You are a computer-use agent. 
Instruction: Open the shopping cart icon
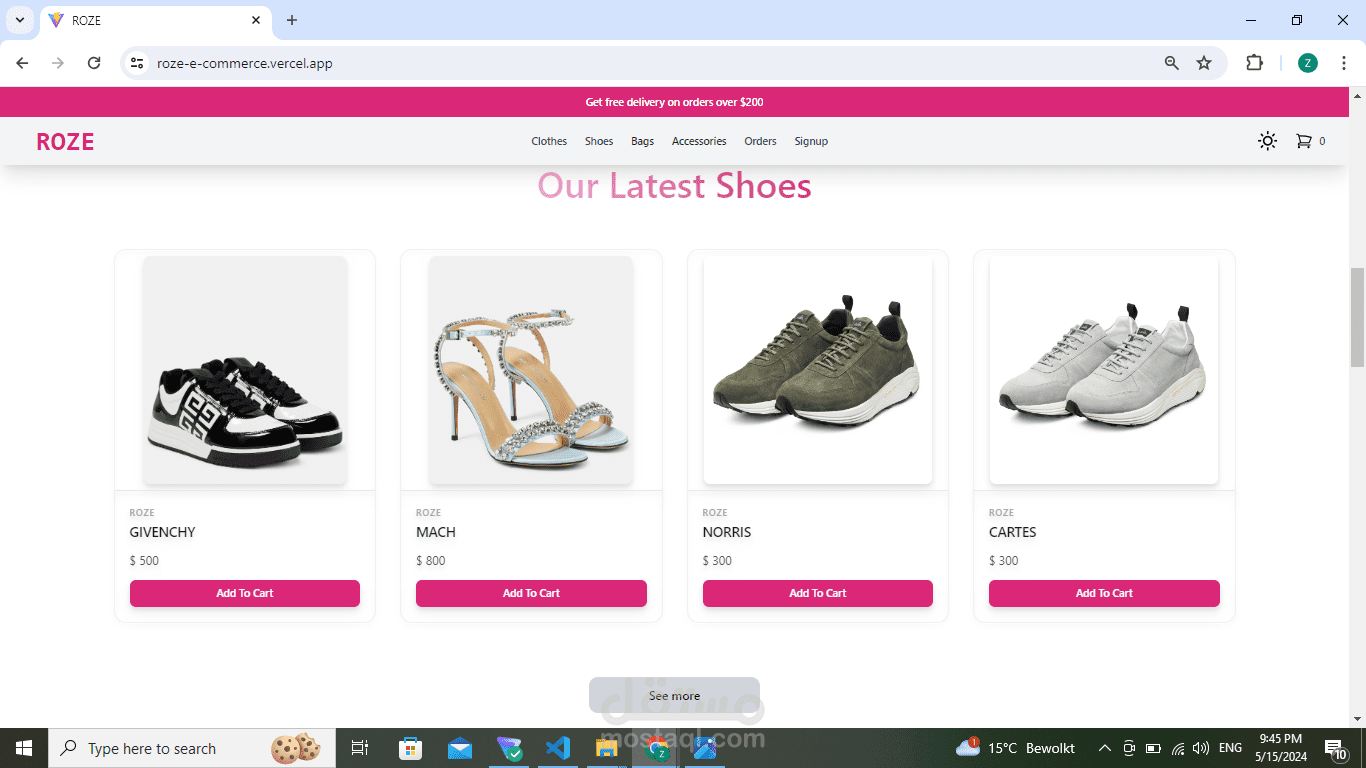click(1303, 141)
